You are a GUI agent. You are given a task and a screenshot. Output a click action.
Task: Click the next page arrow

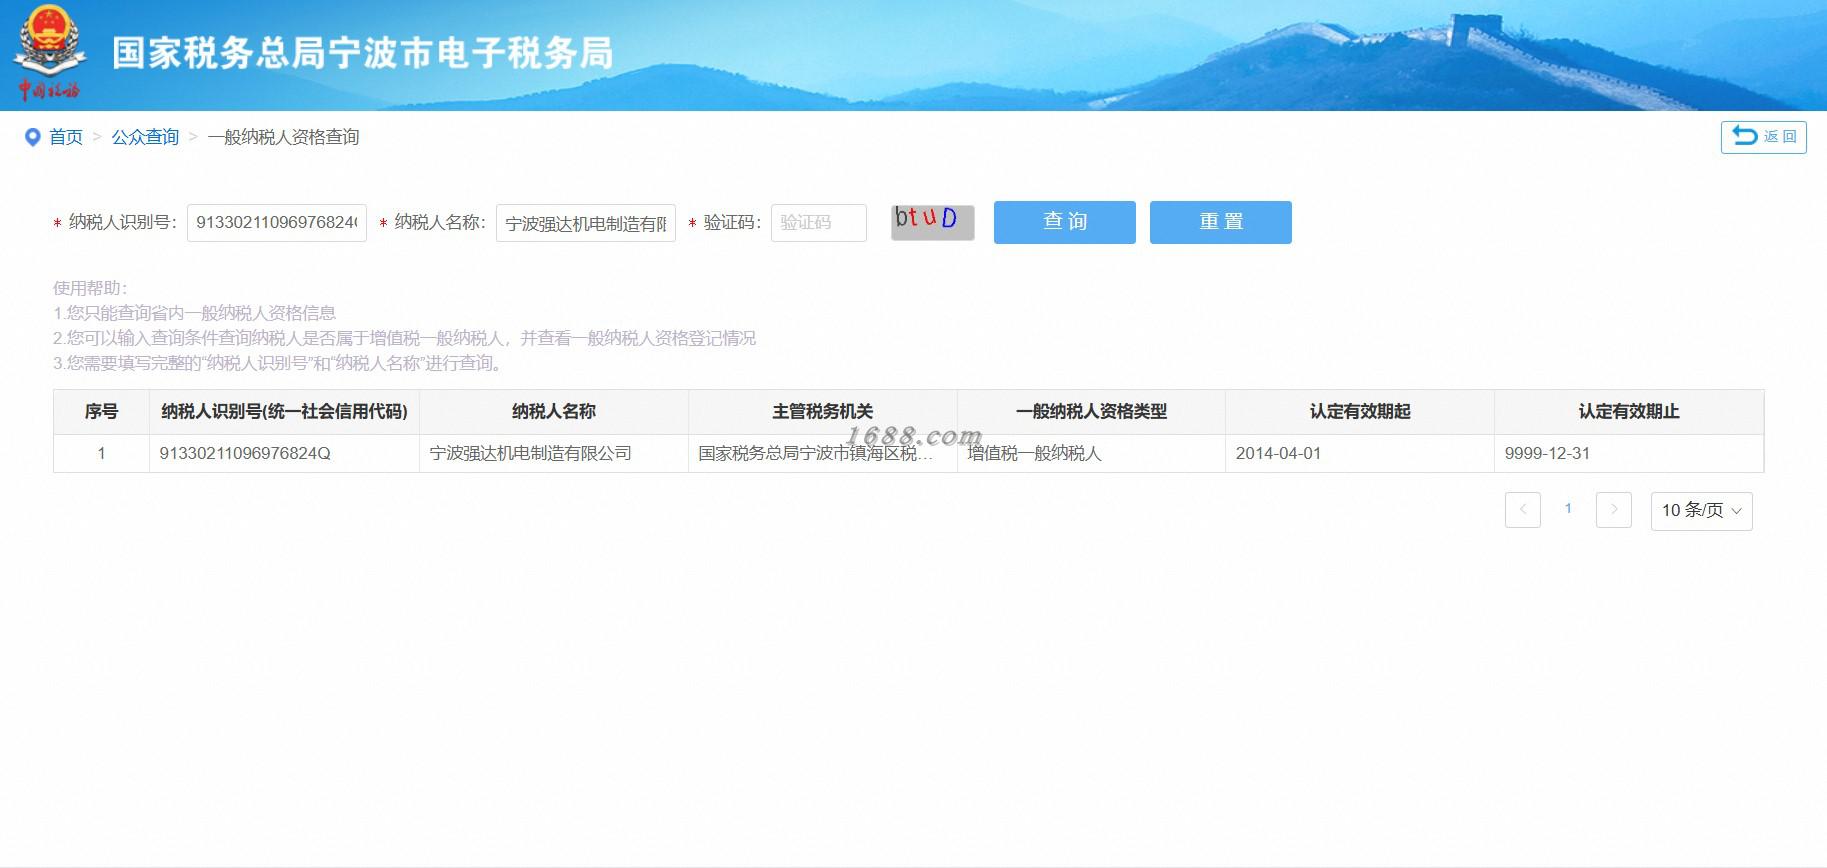(x=1613, y=510)
